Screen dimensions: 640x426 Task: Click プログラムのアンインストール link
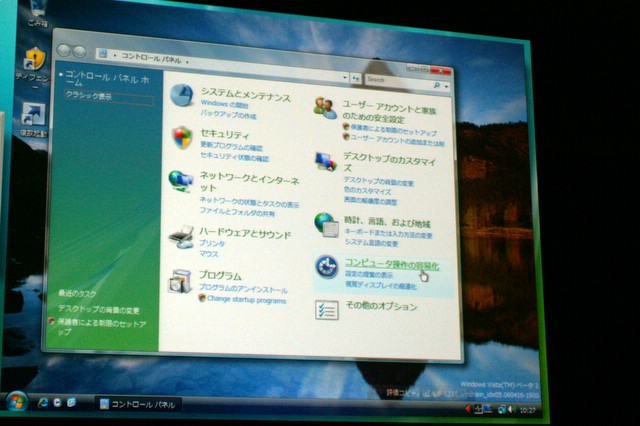243,289
